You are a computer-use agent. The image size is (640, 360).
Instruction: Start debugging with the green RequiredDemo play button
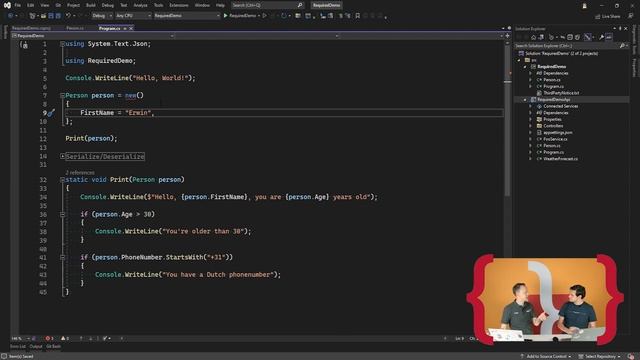(225, 16)
